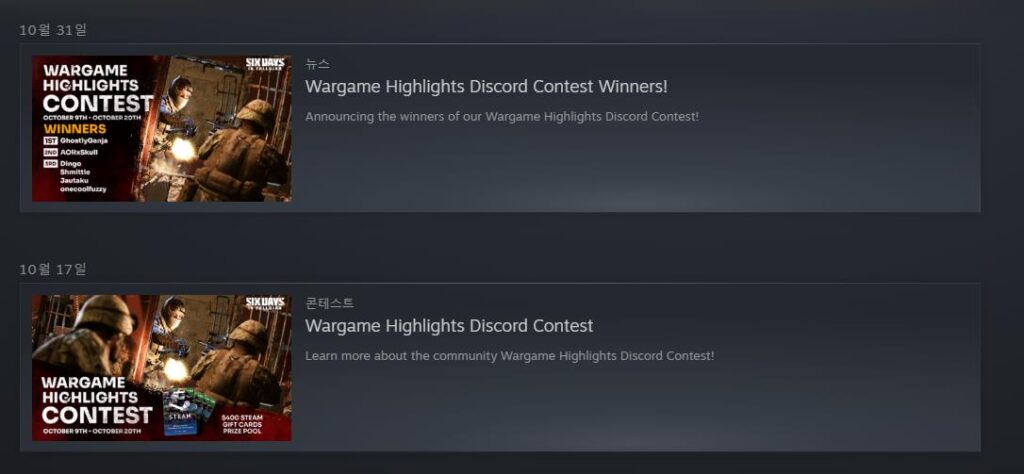This screenshot has width=1024, height=474.
Task: Open the 'Wargame Highlights Discord Contest' title
Action: pyautogui.click(x=449, y=326)
